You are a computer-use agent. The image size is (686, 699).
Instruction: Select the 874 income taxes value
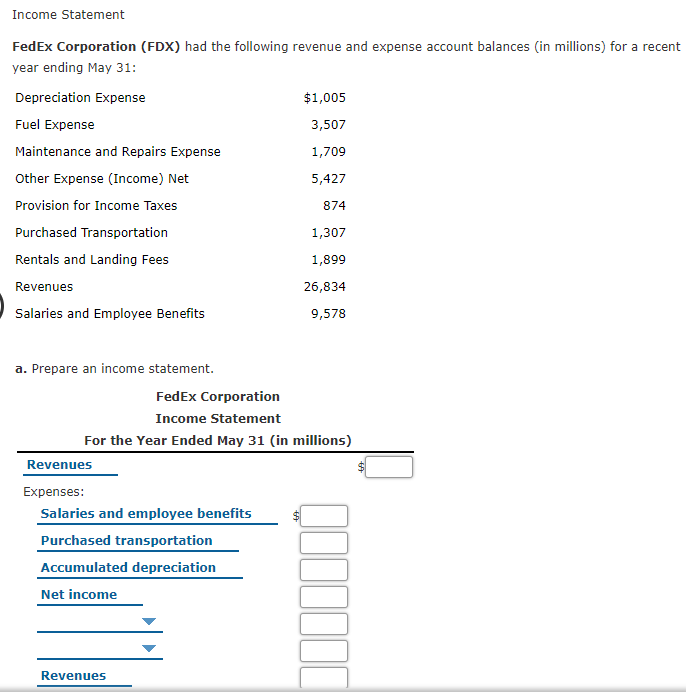click(x=334, y=206)
